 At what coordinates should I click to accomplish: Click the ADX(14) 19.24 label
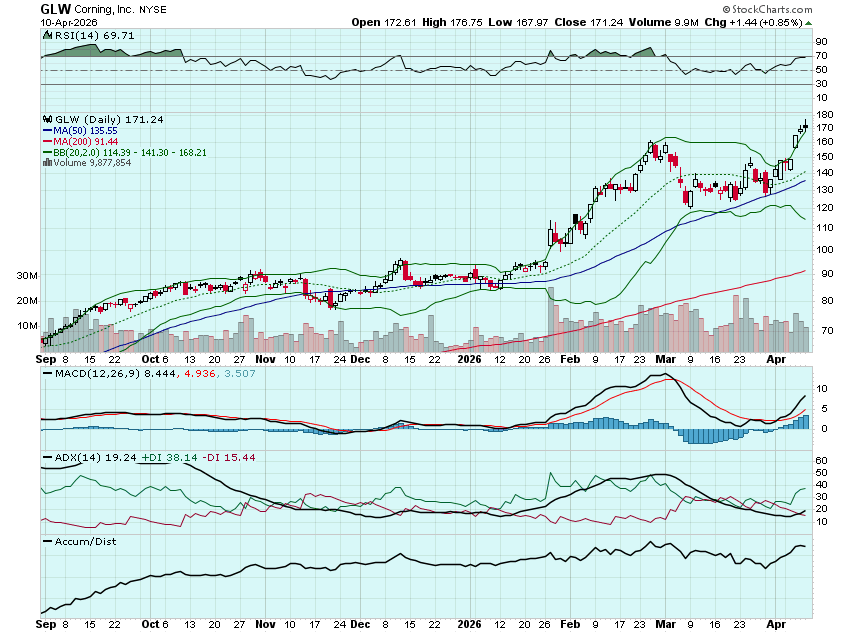tap(95, 458)
